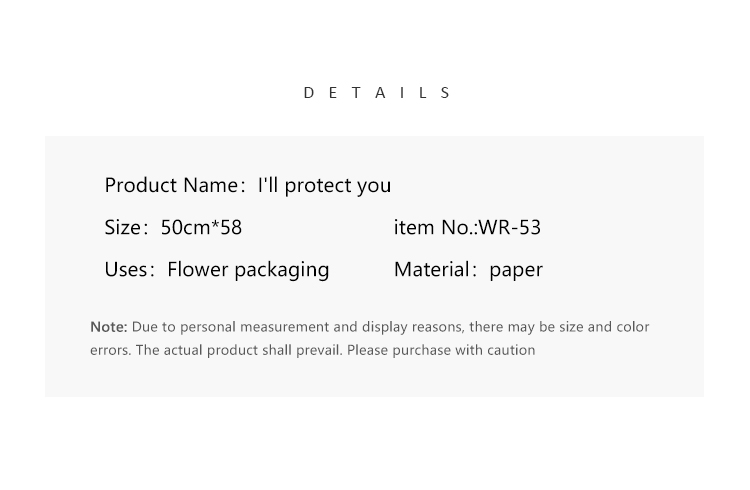Click Please purchase with caution text
This screenshot has height=490, width=750.
click(441, 350)
